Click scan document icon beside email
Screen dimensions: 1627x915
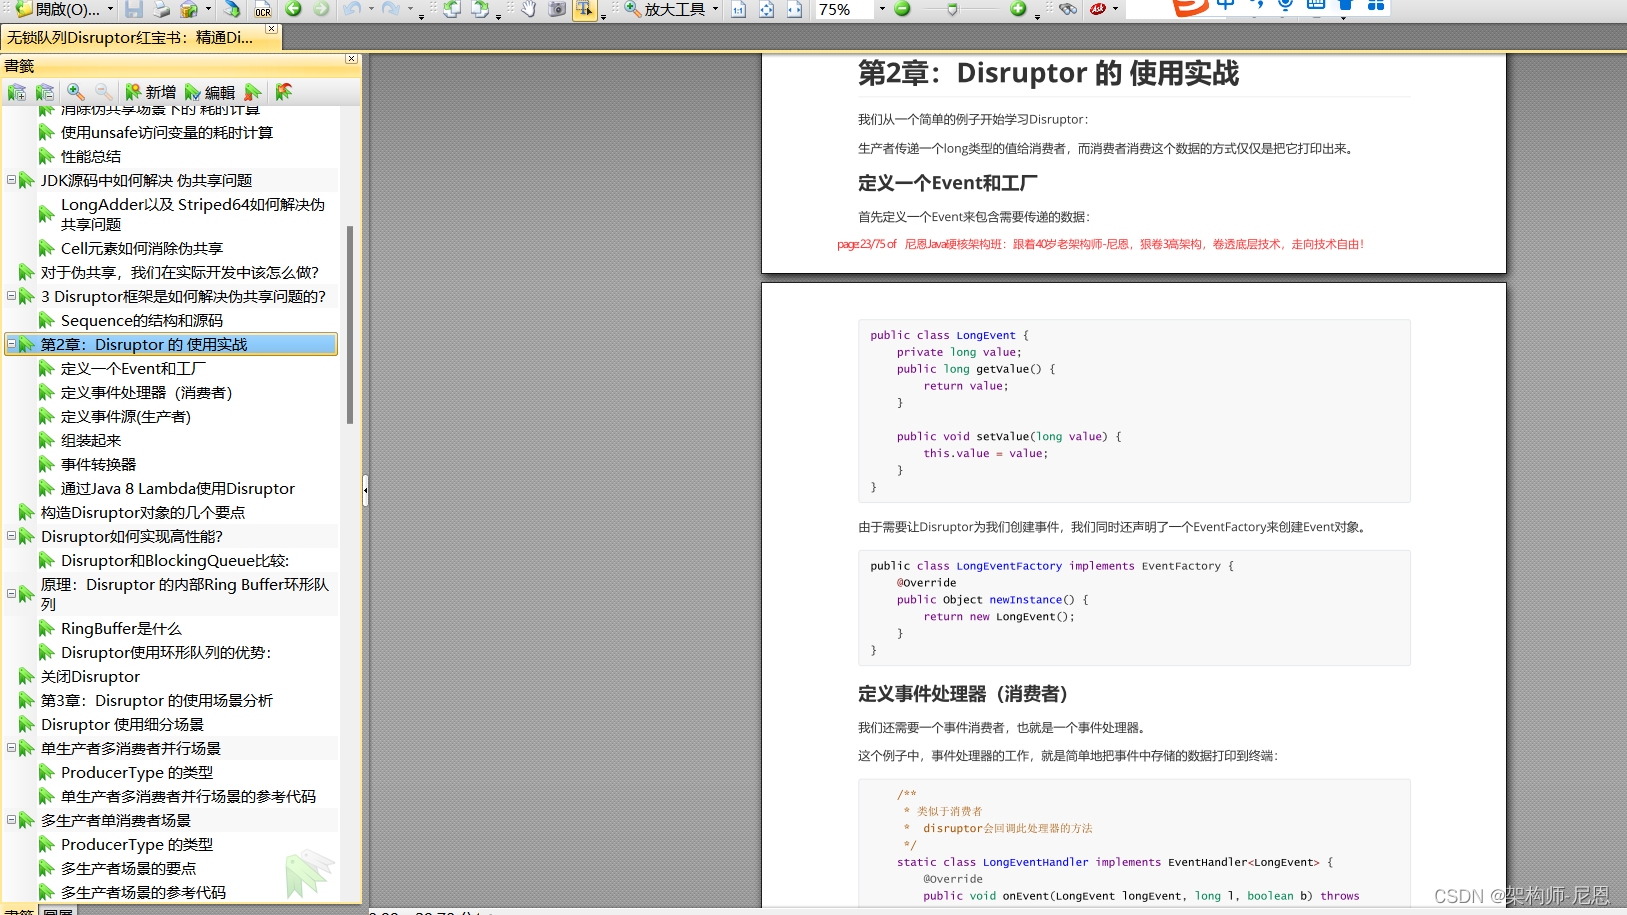point(231,9)
